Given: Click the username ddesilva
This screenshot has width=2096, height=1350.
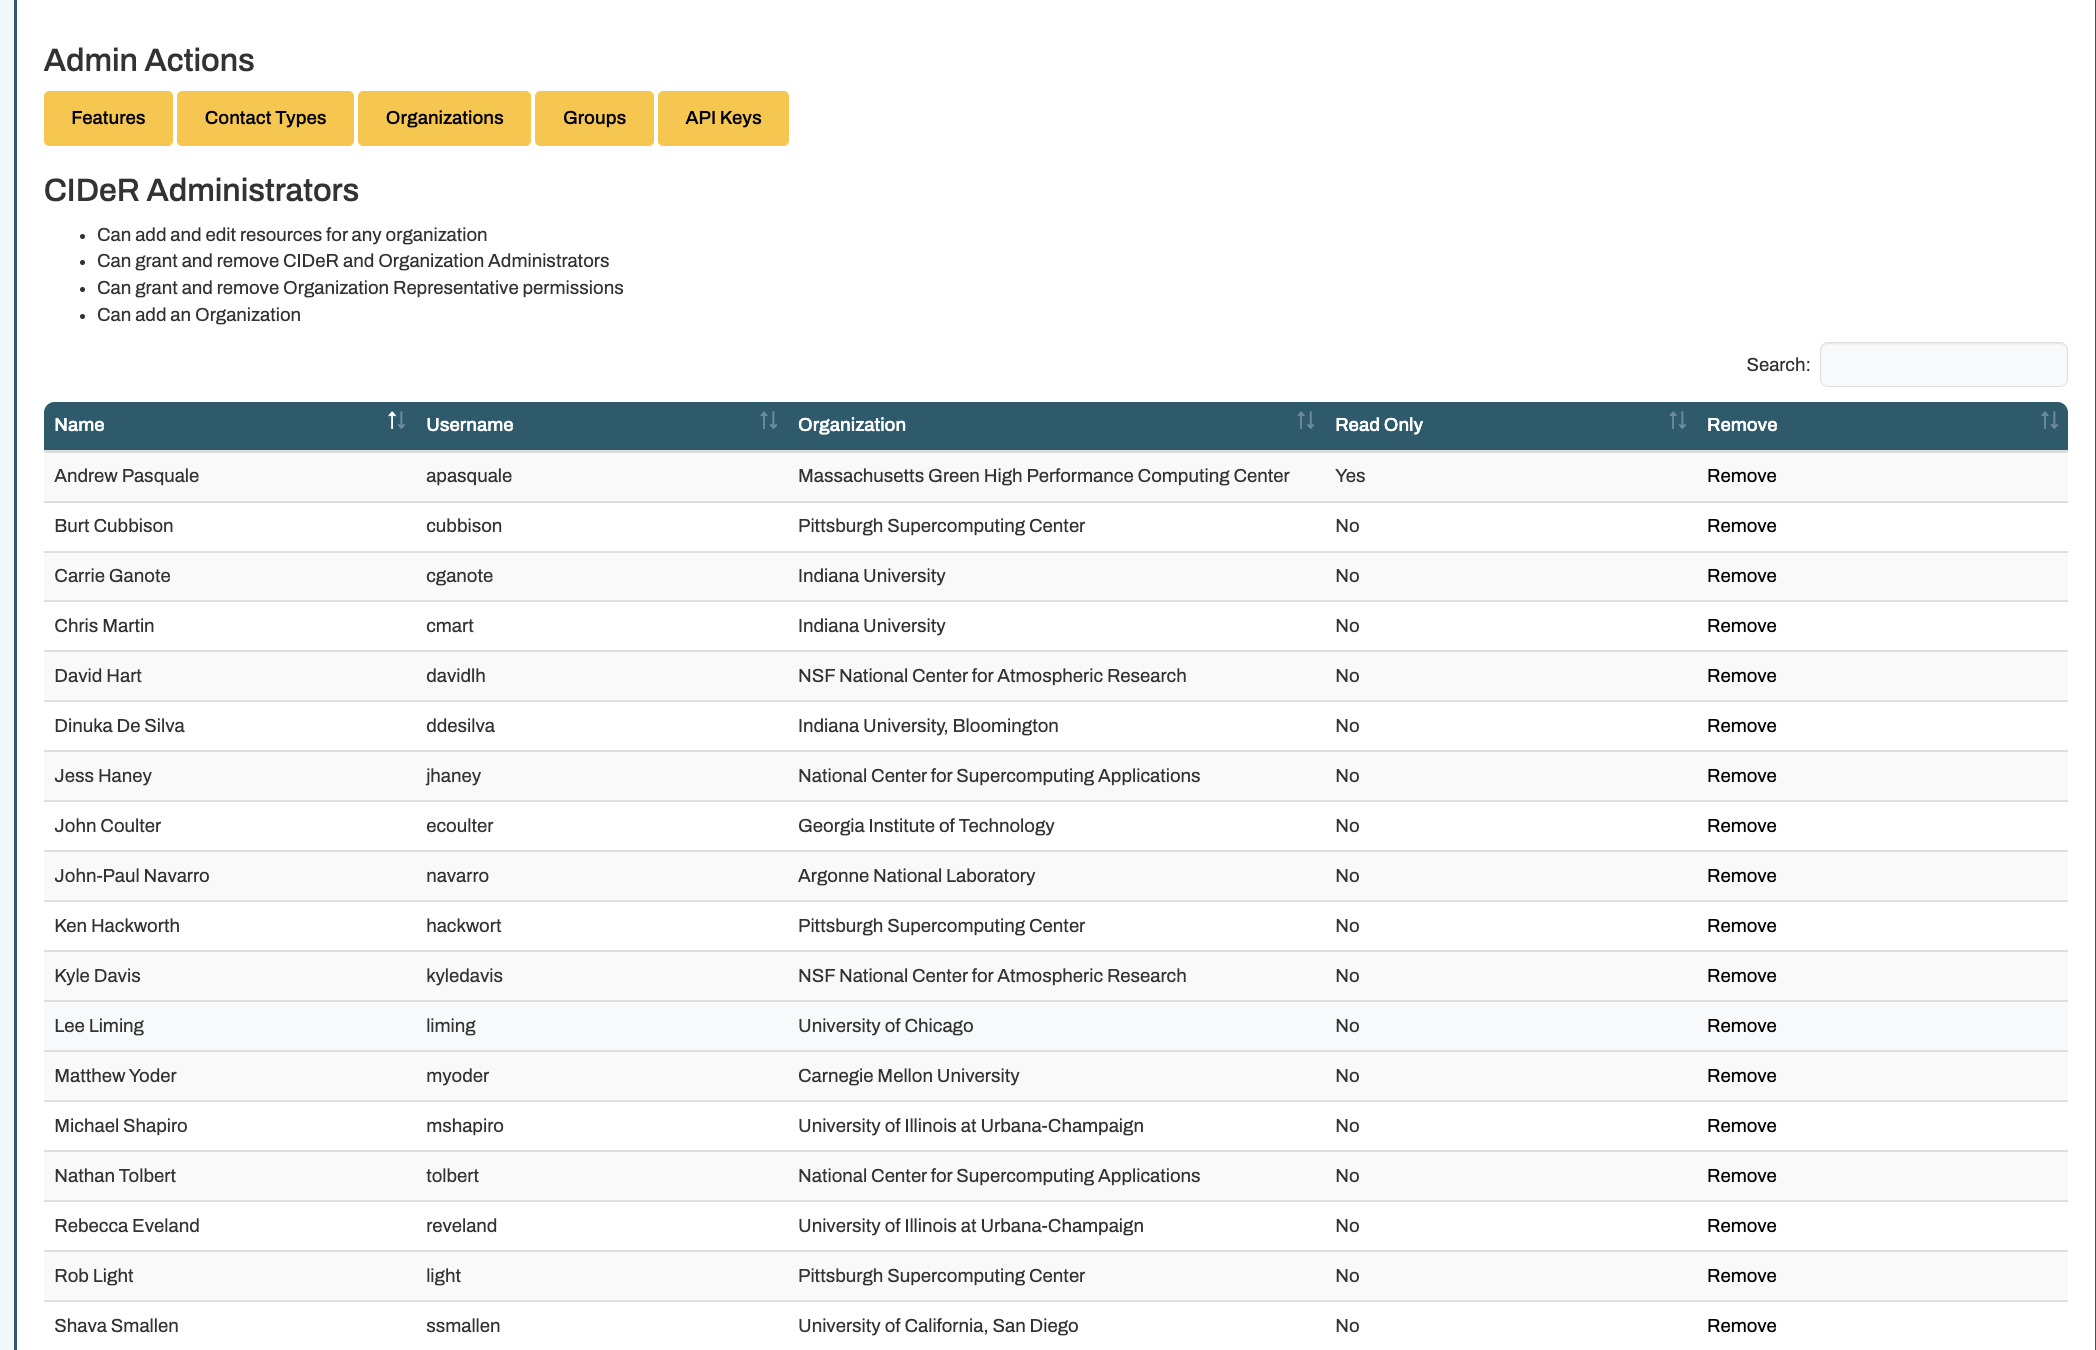Looking at the screenshot, I should tap(460, 726).
